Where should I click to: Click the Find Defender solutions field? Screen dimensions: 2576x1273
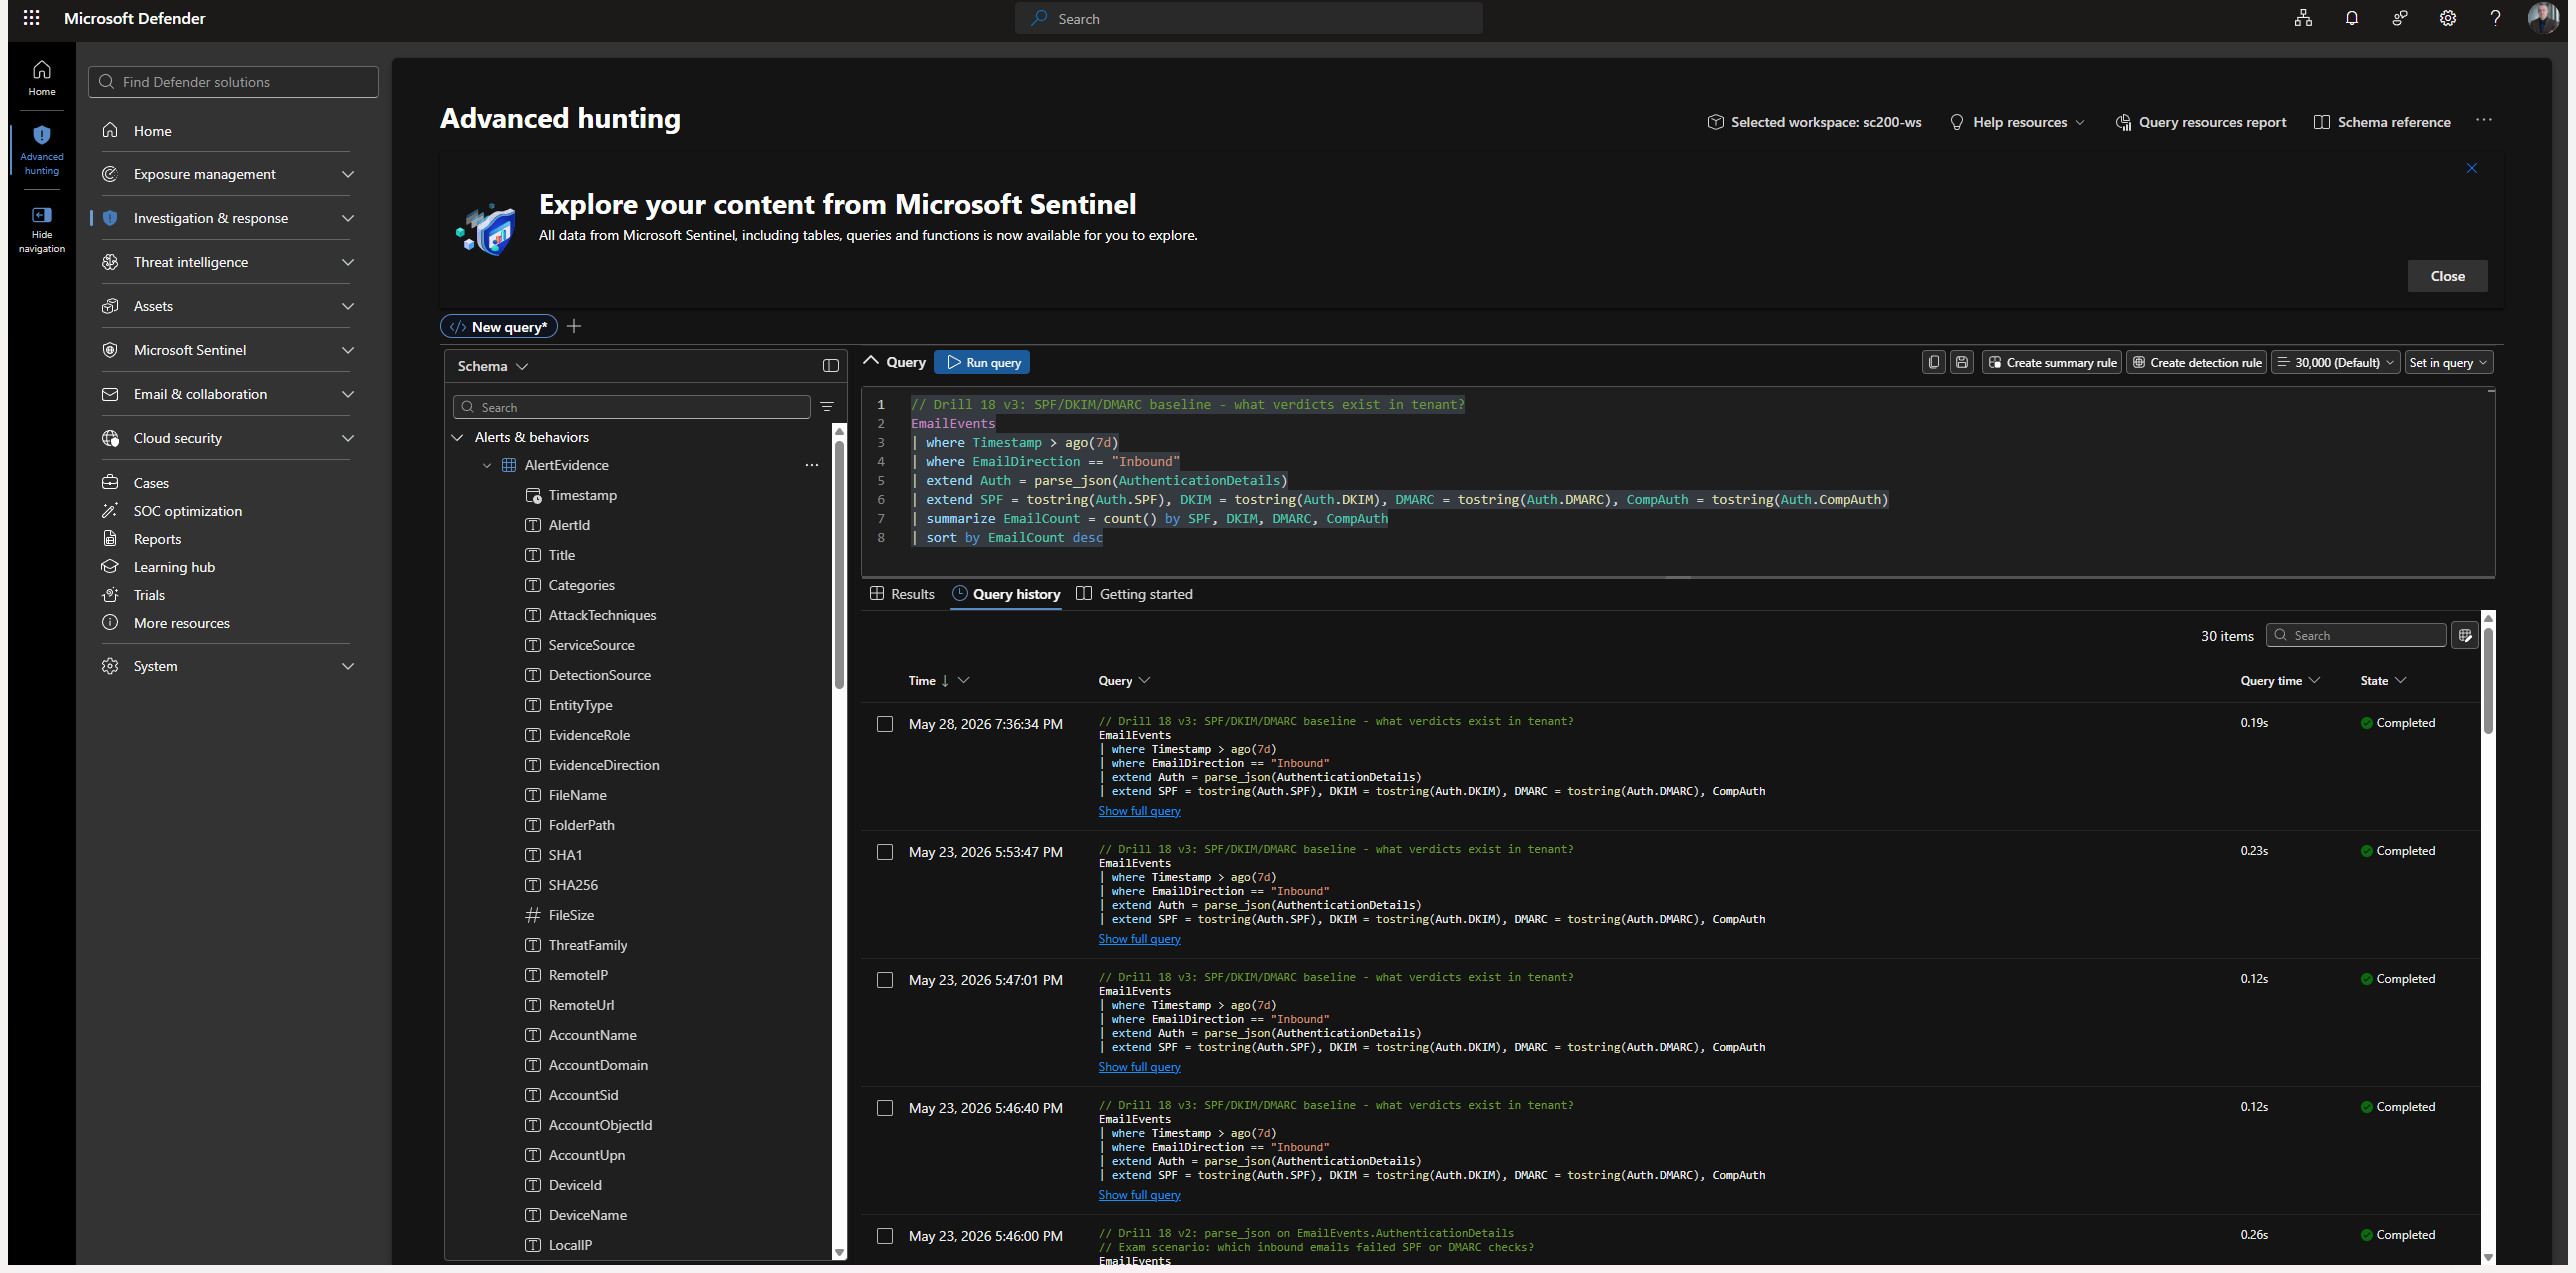point(233,82)
